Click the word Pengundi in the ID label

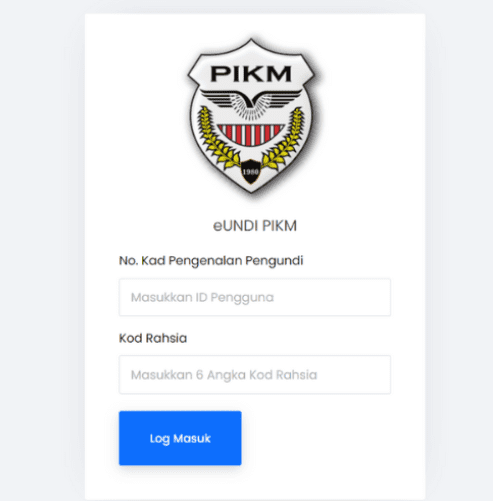274,261
